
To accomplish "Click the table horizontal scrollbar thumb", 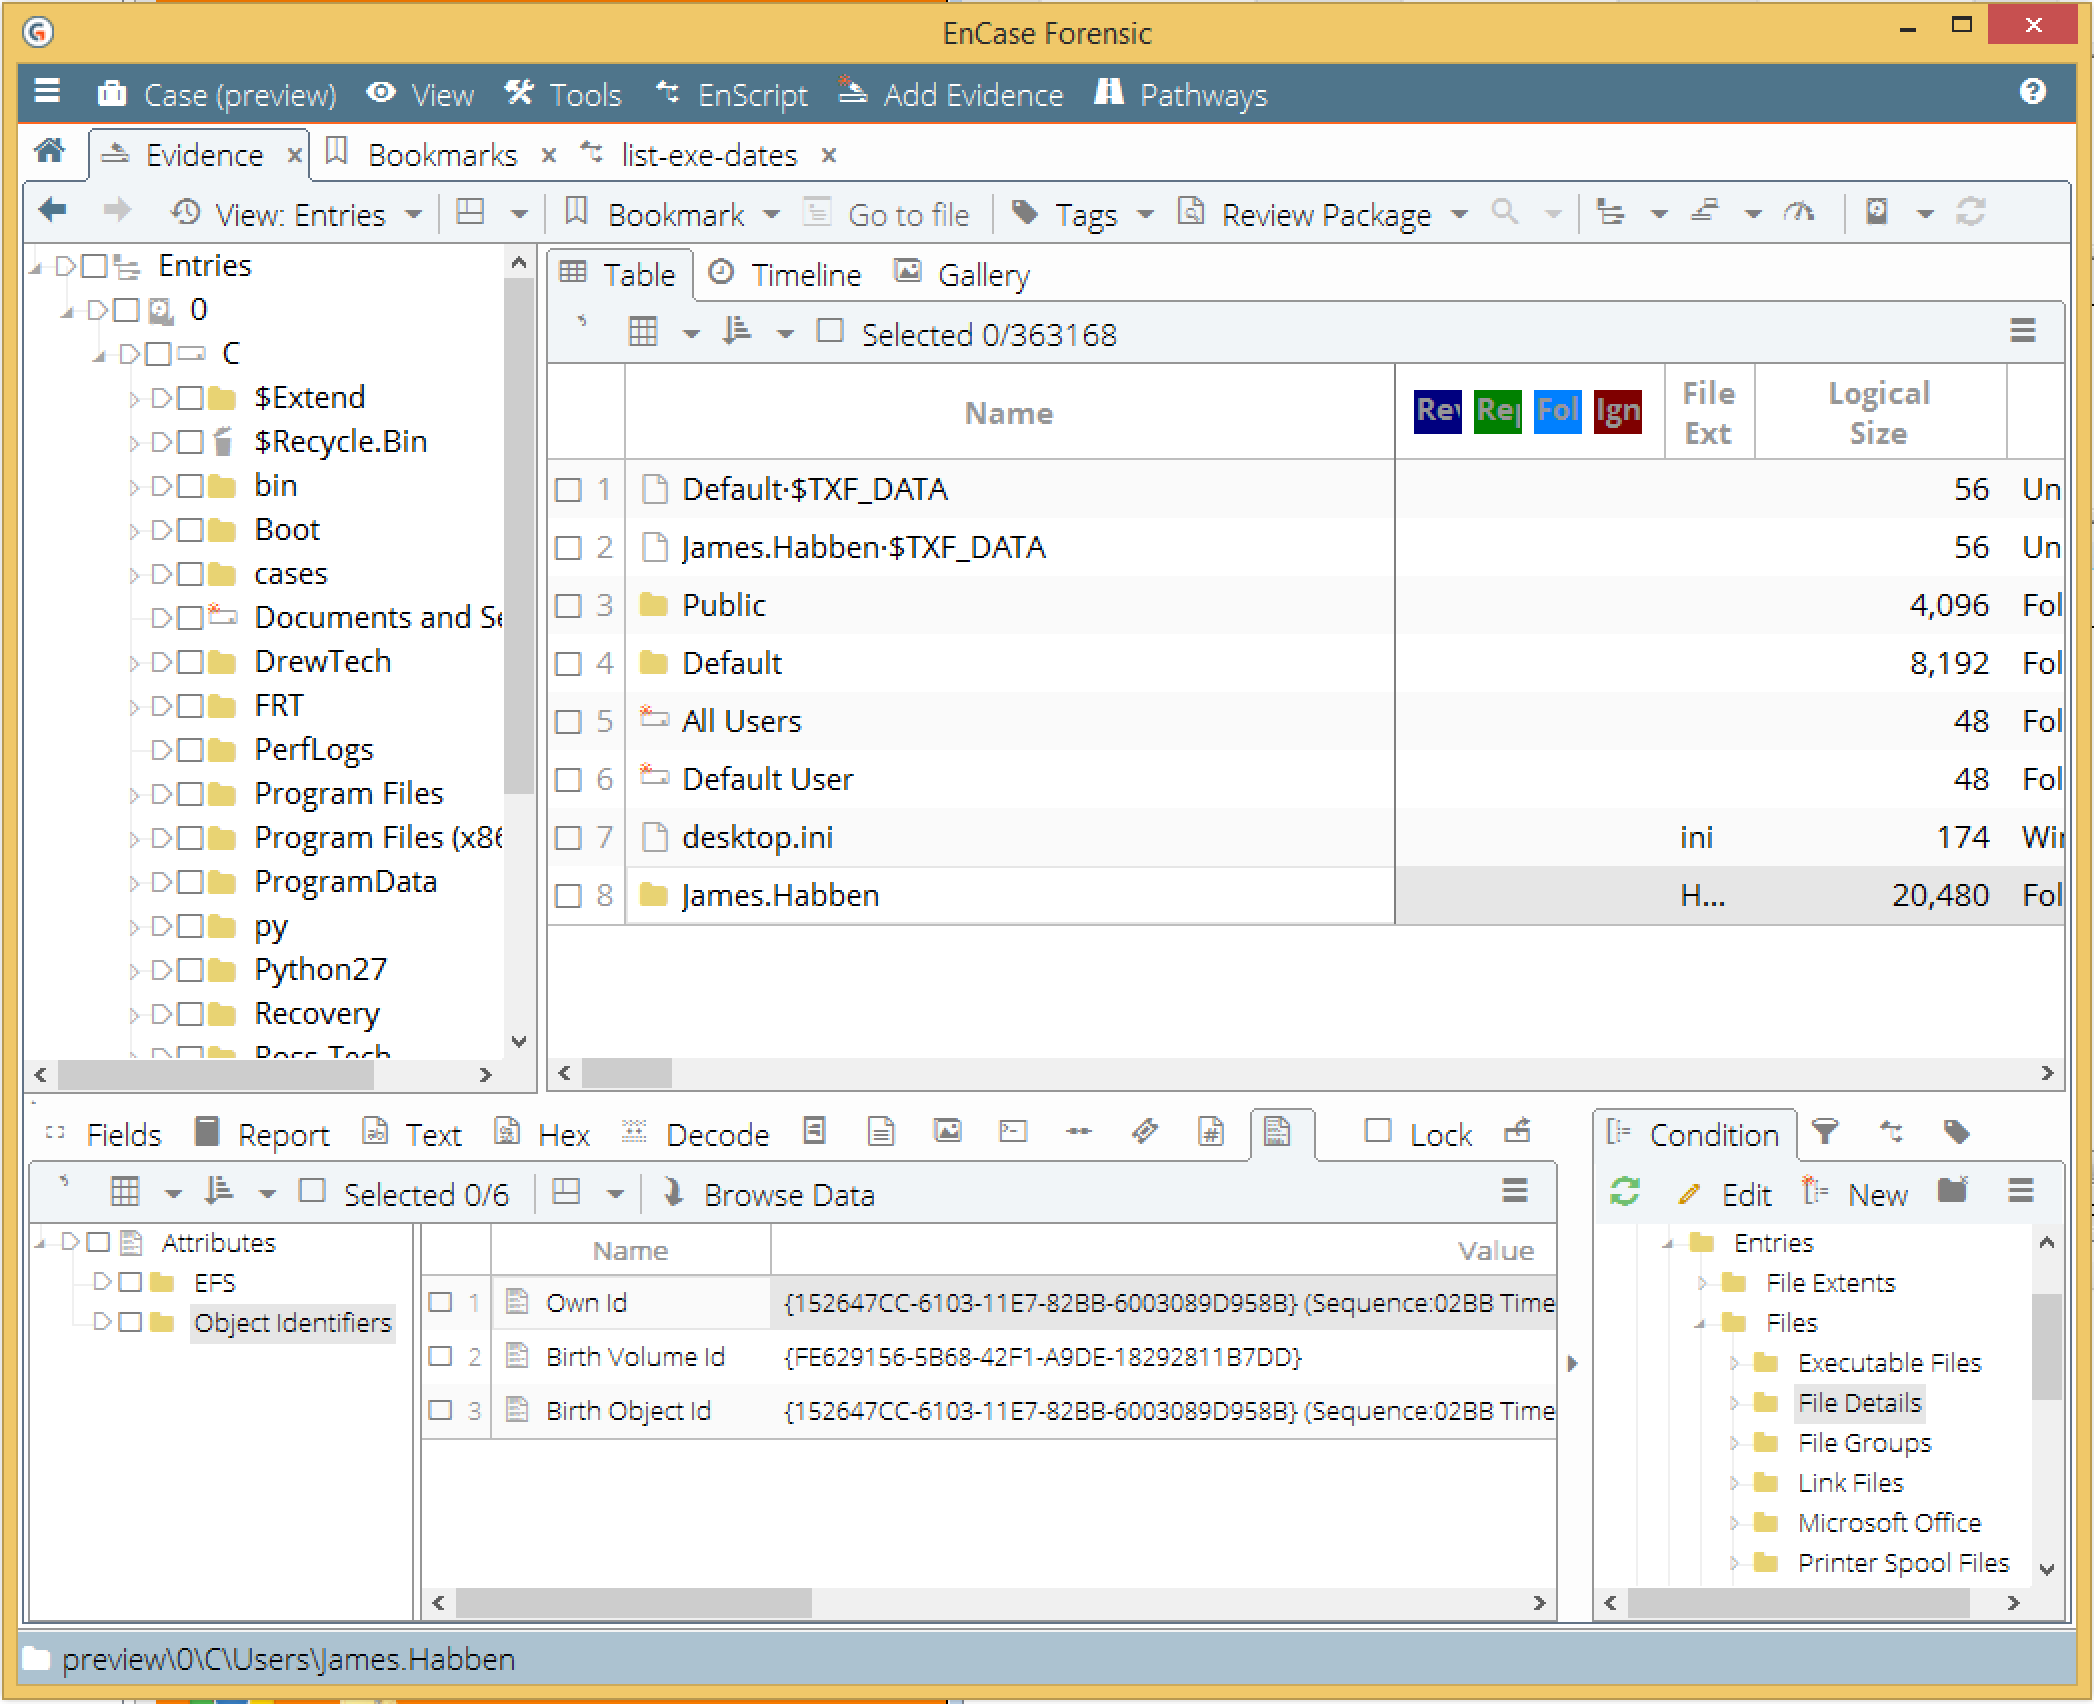I will point(627,1073).
